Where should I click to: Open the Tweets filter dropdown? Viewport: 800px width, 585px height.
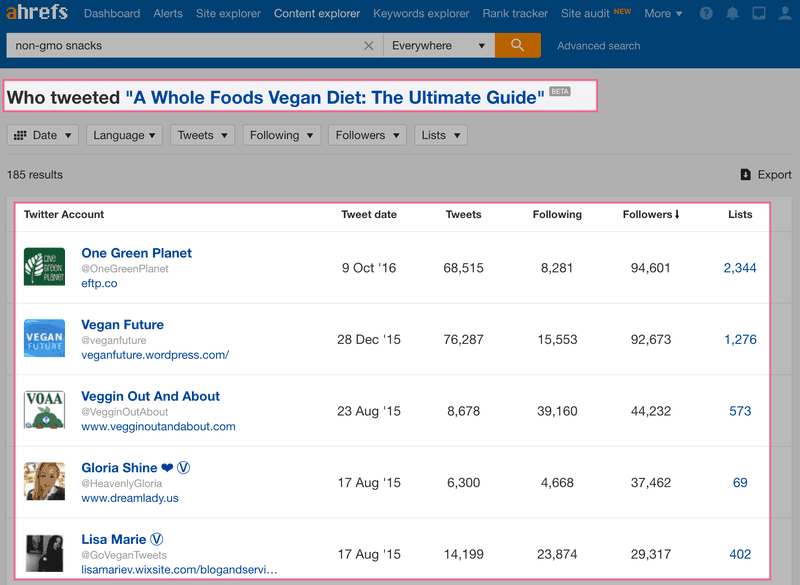pos(203,135)
